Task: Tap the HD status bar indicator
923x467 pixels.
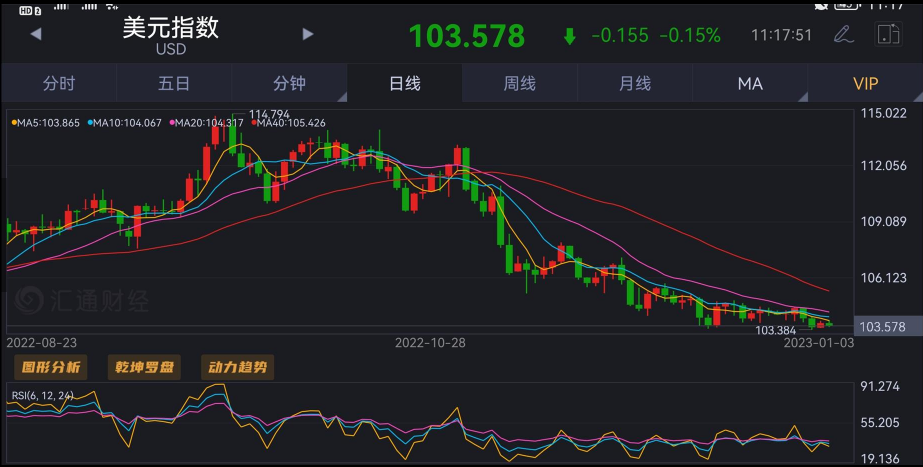Action: click(29, 11)
